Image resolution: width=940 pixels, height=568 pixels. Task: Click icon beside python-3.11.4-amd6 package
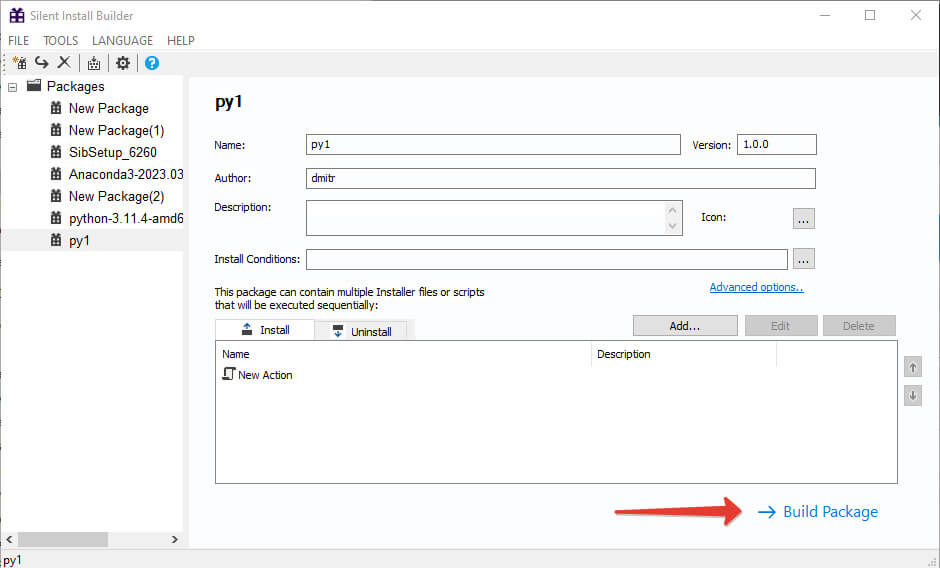56,218
